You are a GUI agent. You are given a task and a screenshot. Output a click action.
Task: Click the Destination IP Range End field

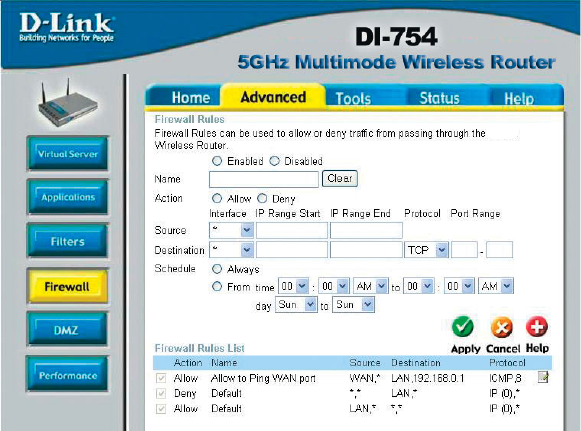click(x=366, y=250)
